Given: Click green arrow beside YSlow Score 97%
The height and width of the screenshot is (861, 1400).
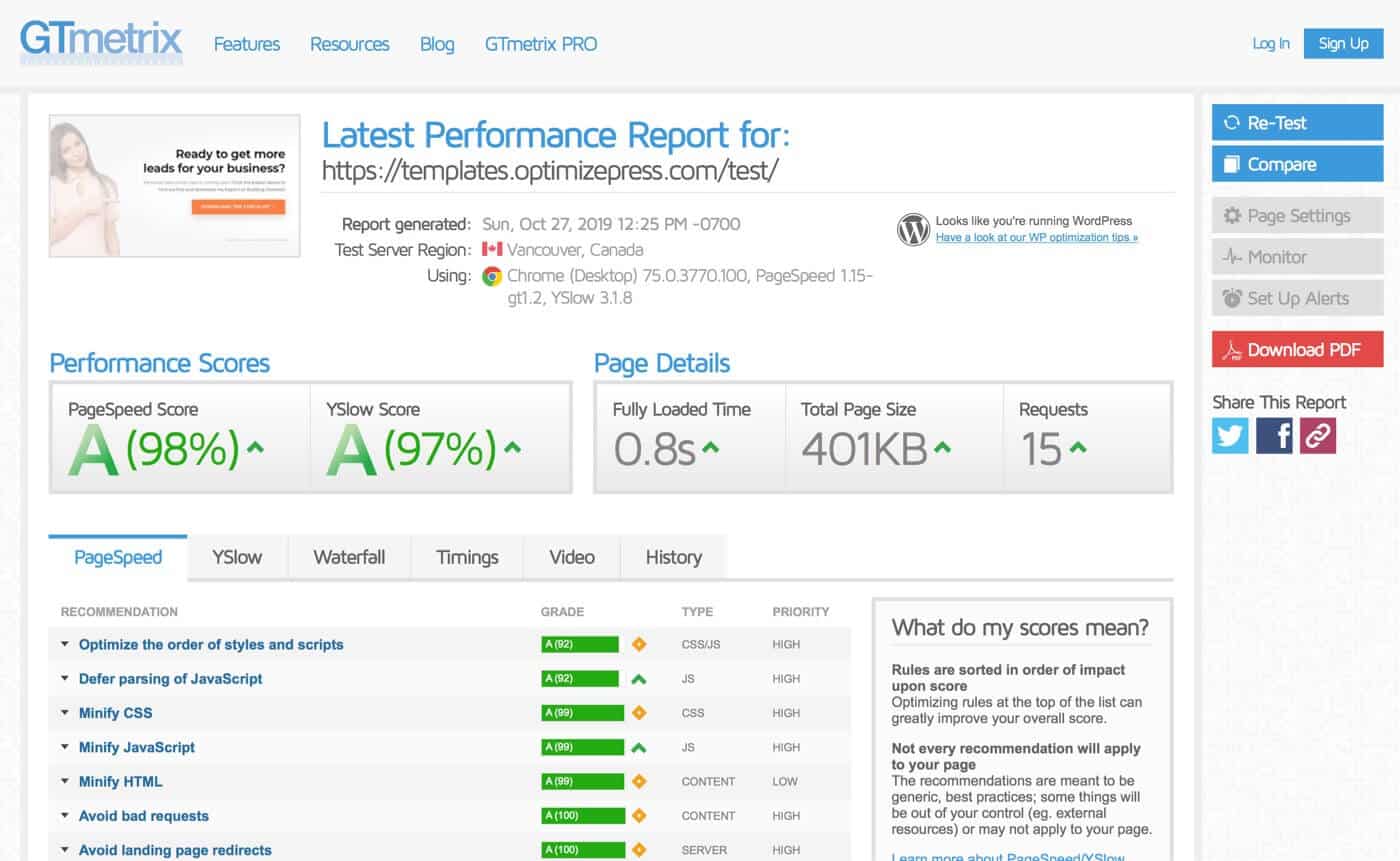Looking at the screenshot, I should point(512,448).
